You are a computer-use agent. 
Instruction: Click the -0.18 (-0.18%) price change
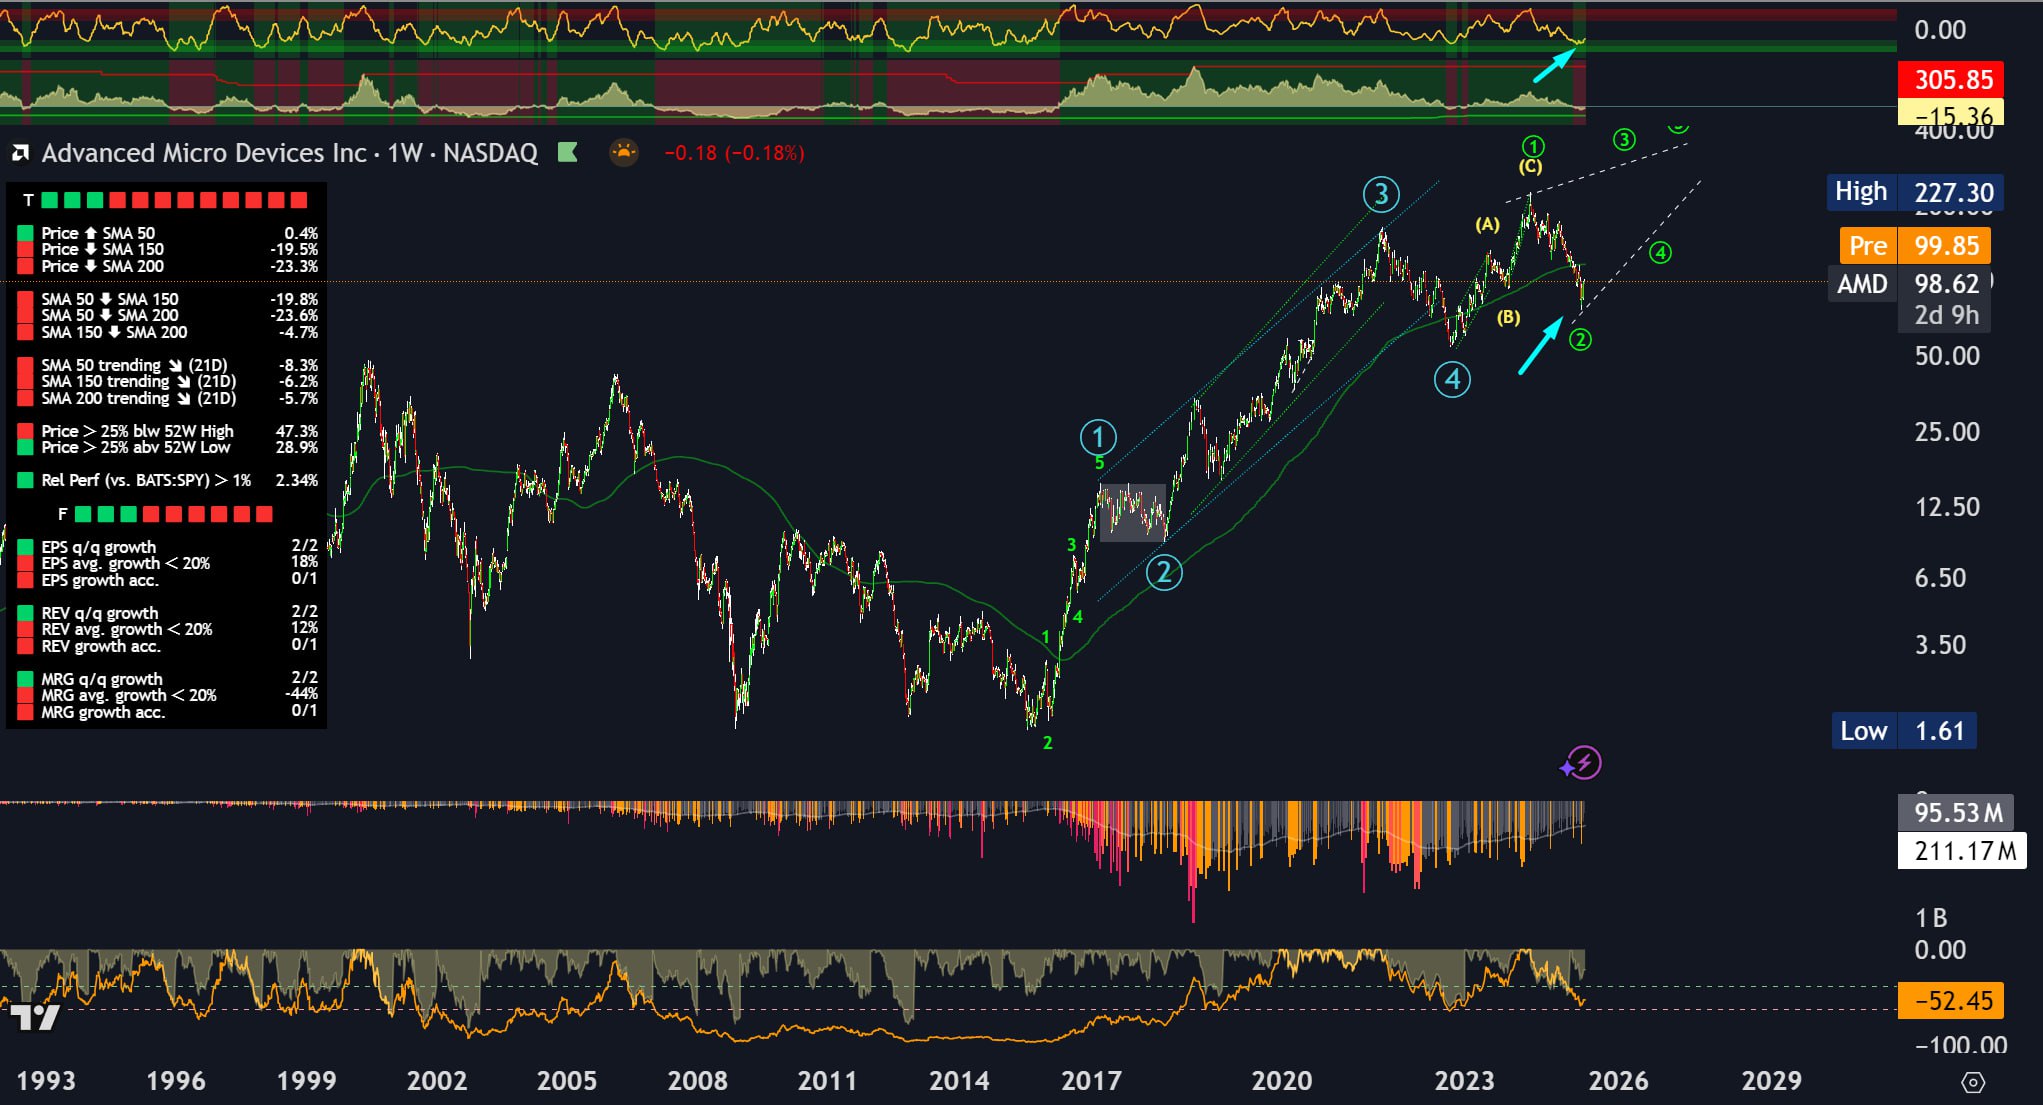[x=735, y=153]
